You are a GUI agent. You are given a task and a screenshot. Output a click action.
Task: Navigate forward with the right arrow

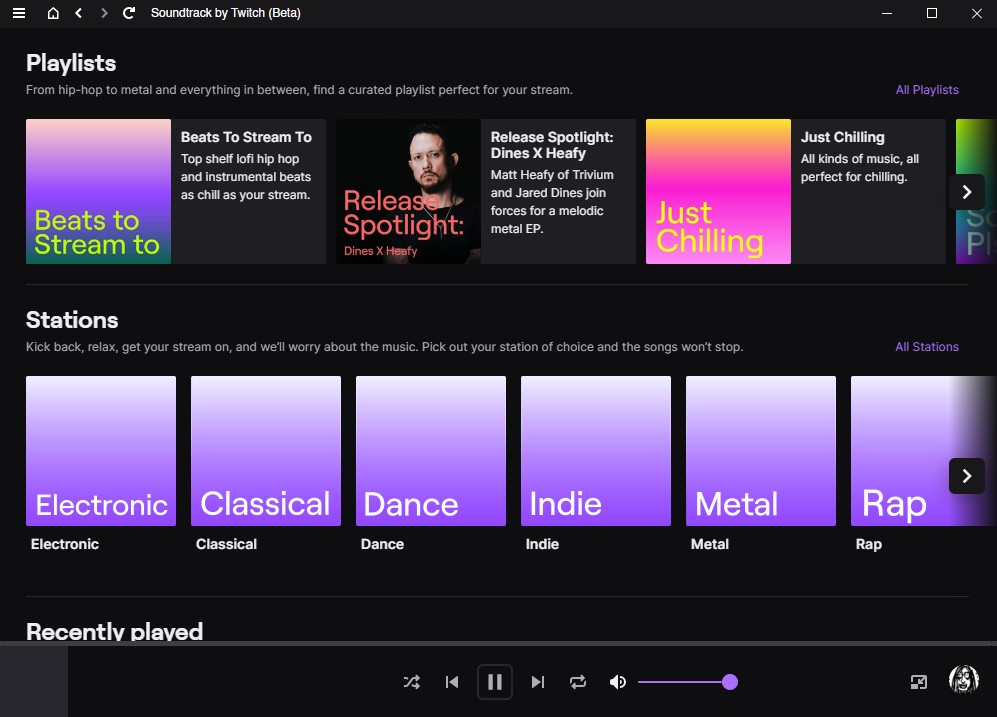104,13
